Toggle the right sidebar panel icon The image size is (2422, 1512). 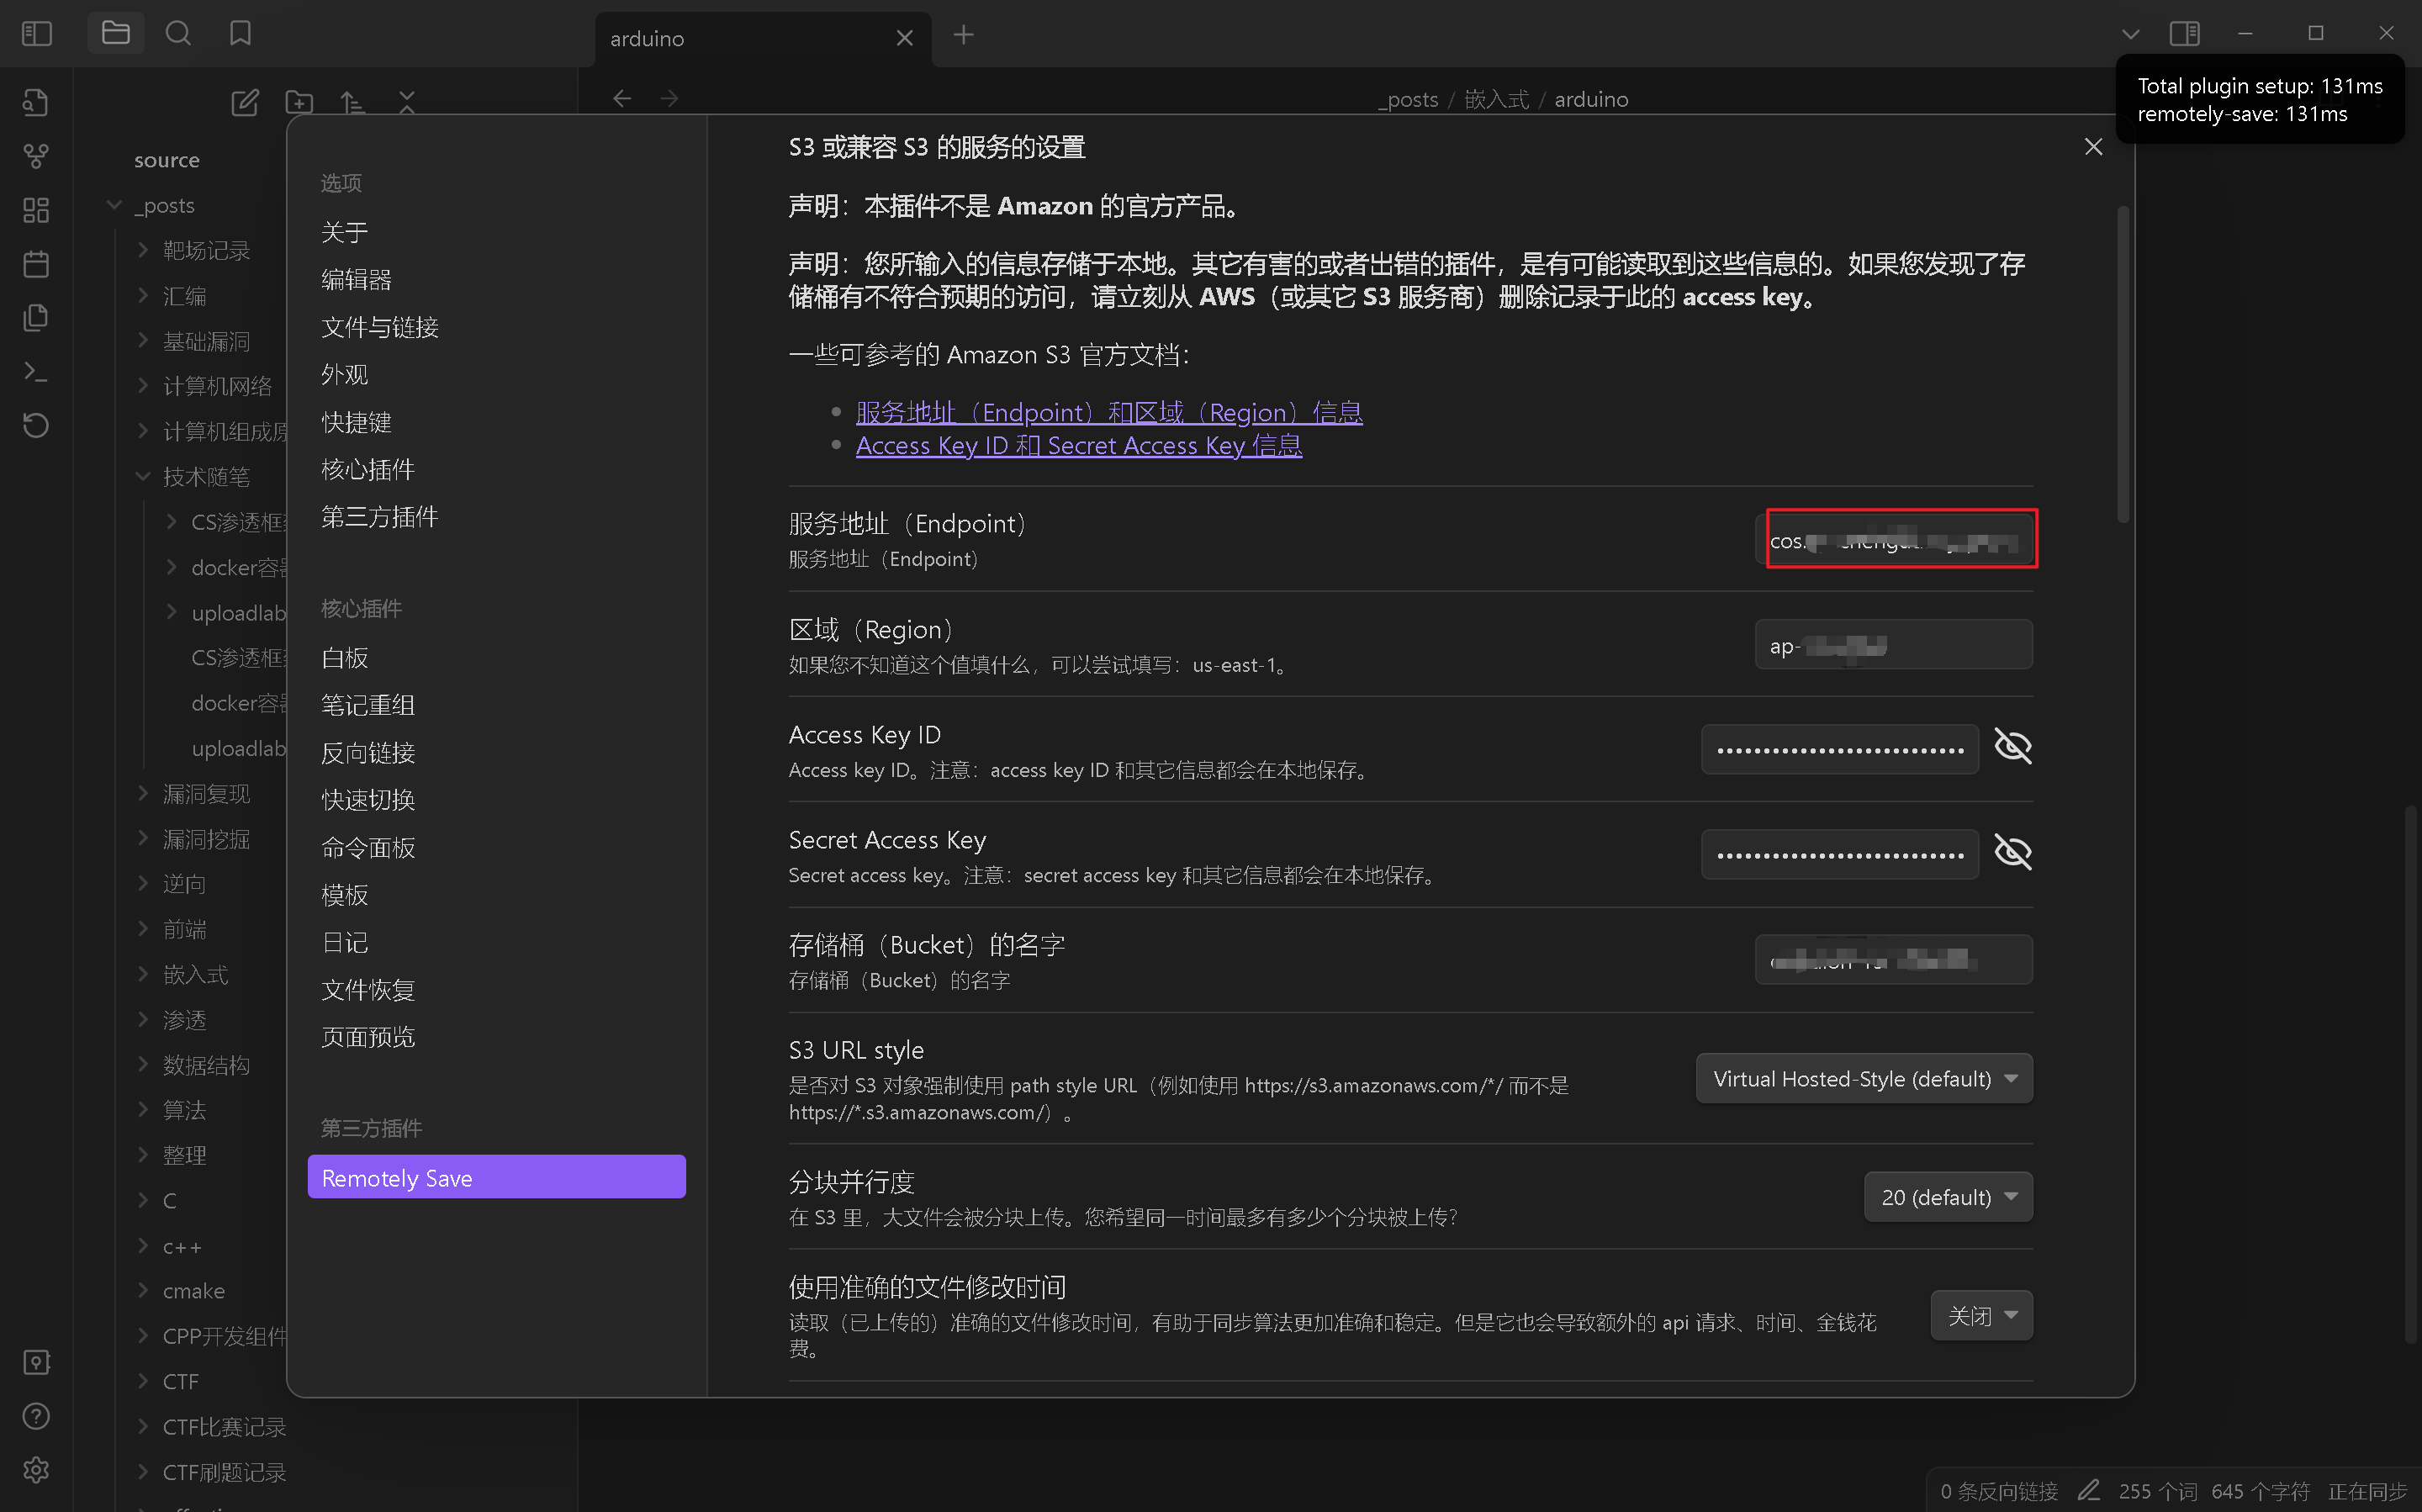[2184, 34]
